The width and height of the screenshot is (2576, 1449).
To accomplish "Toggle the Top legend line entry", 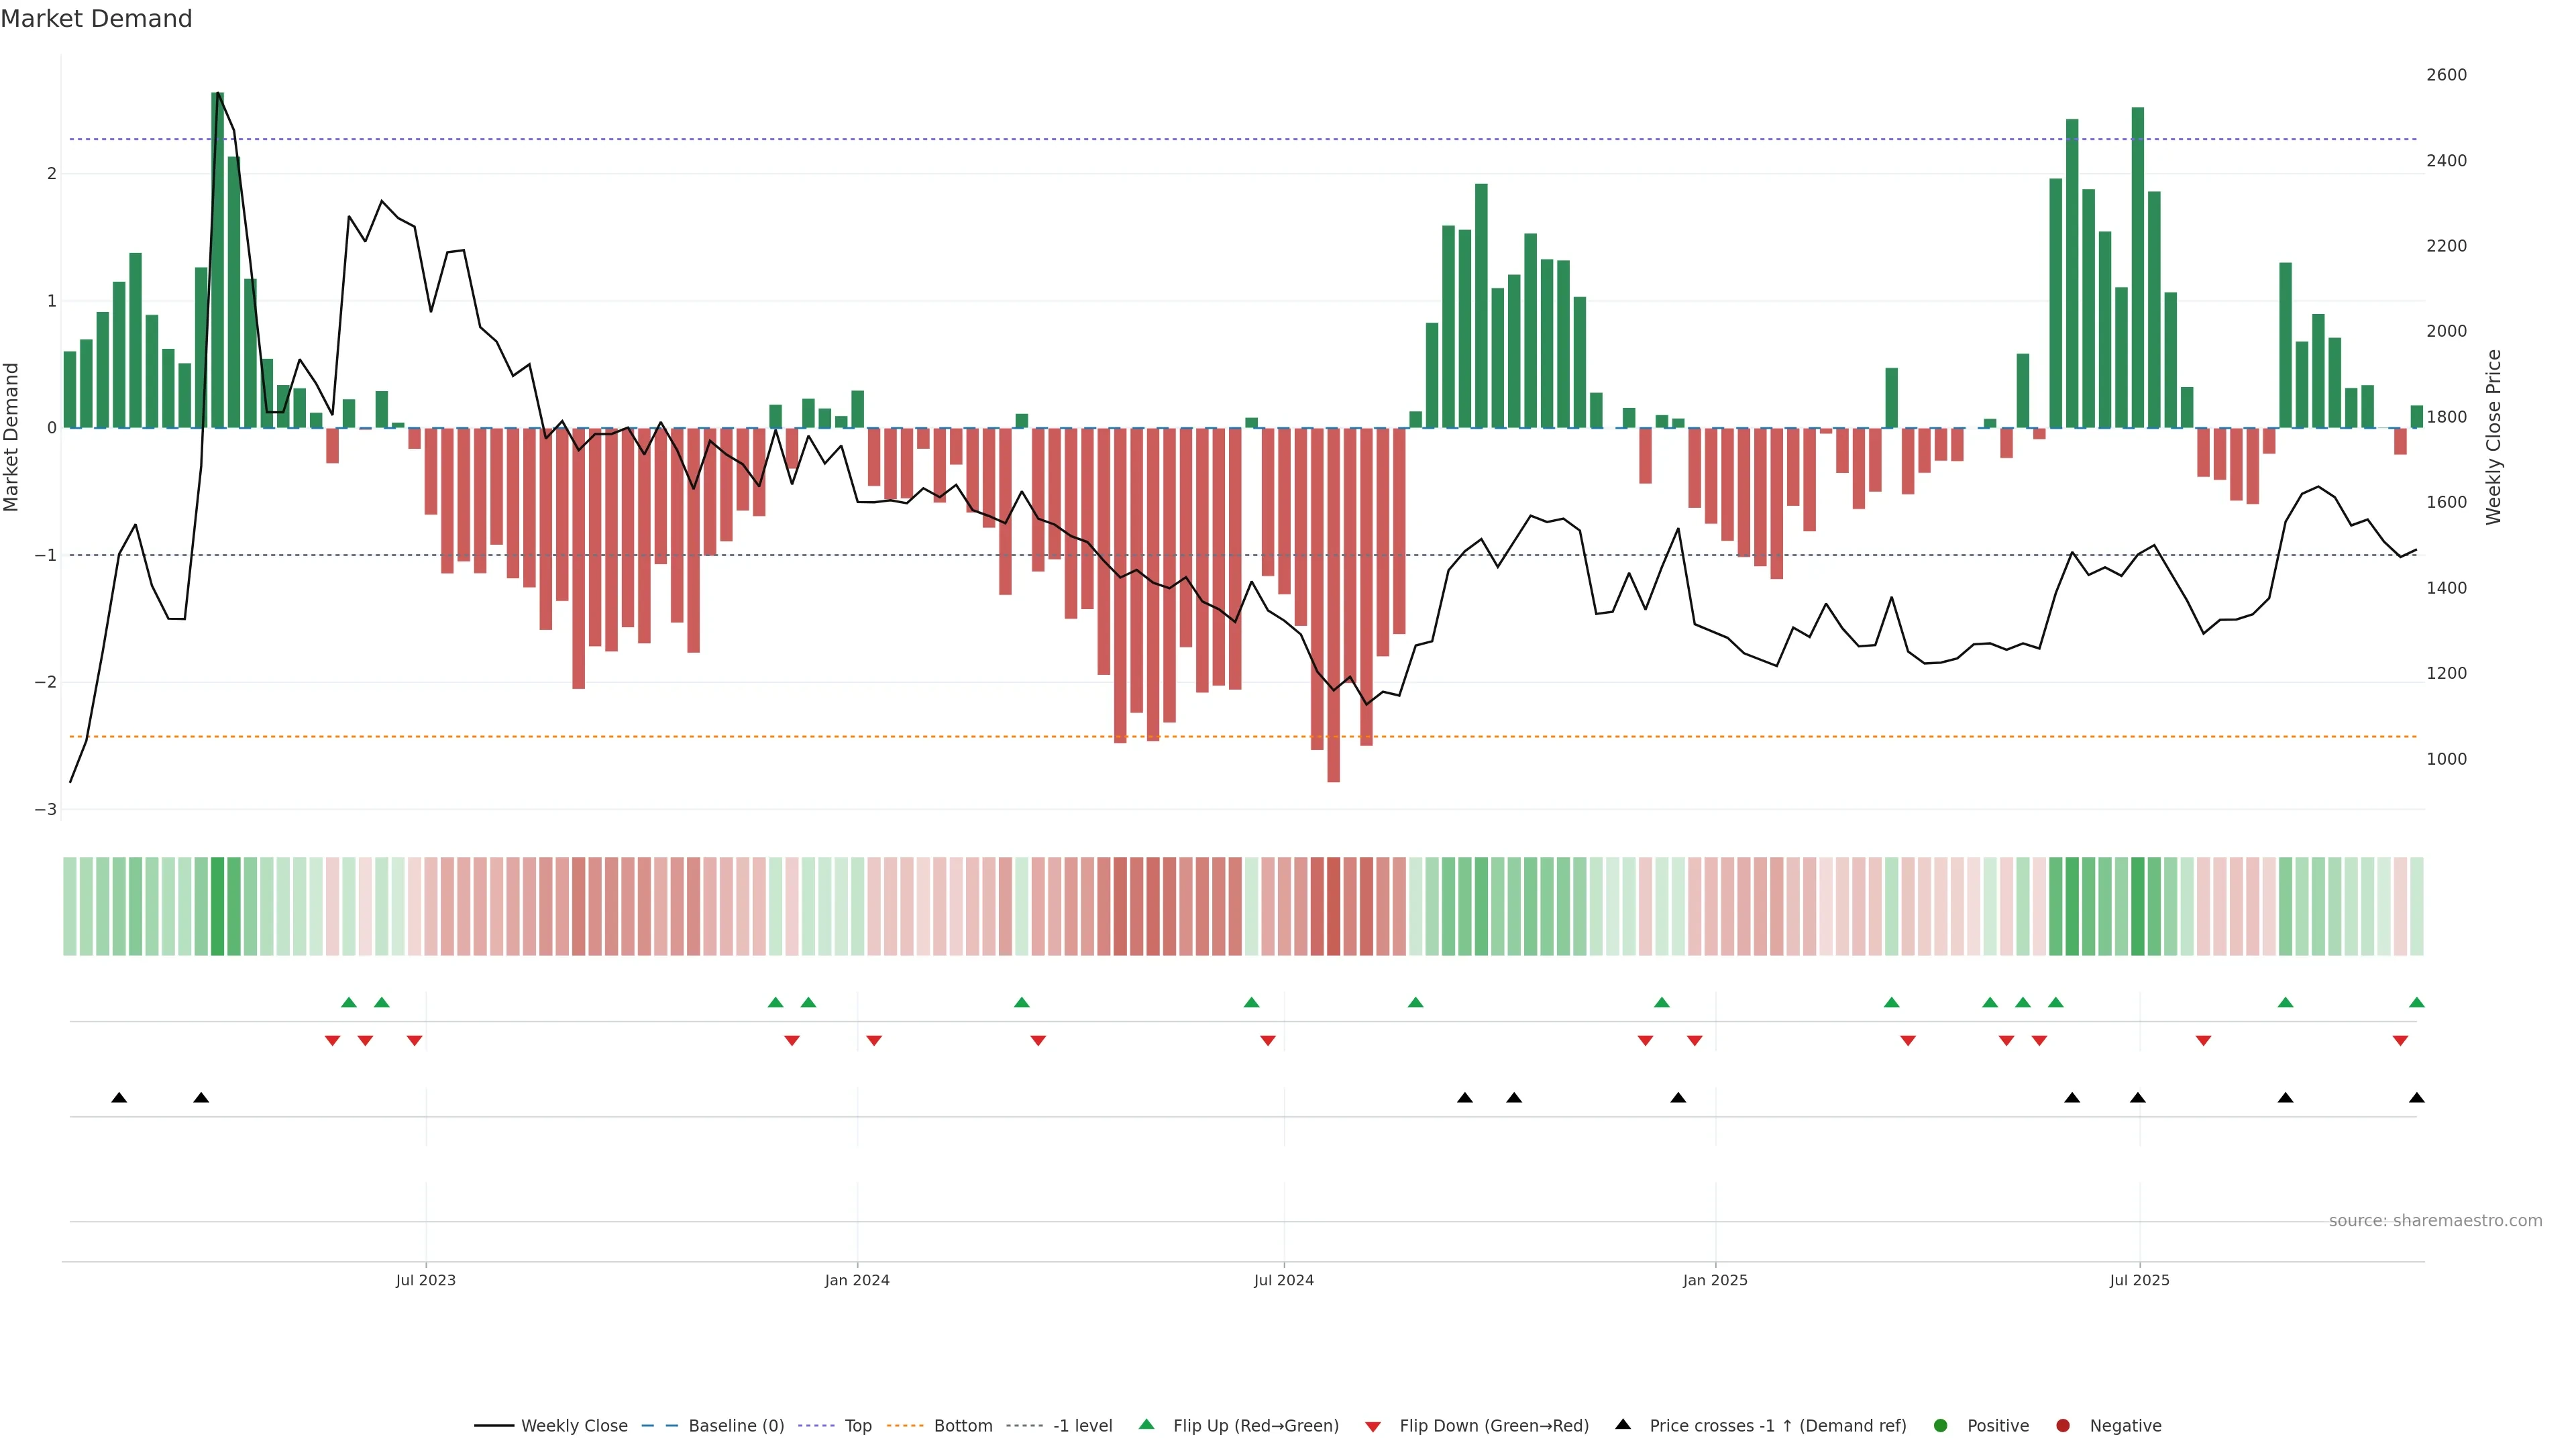I will pyautogui.click(x=857, y=1426).
